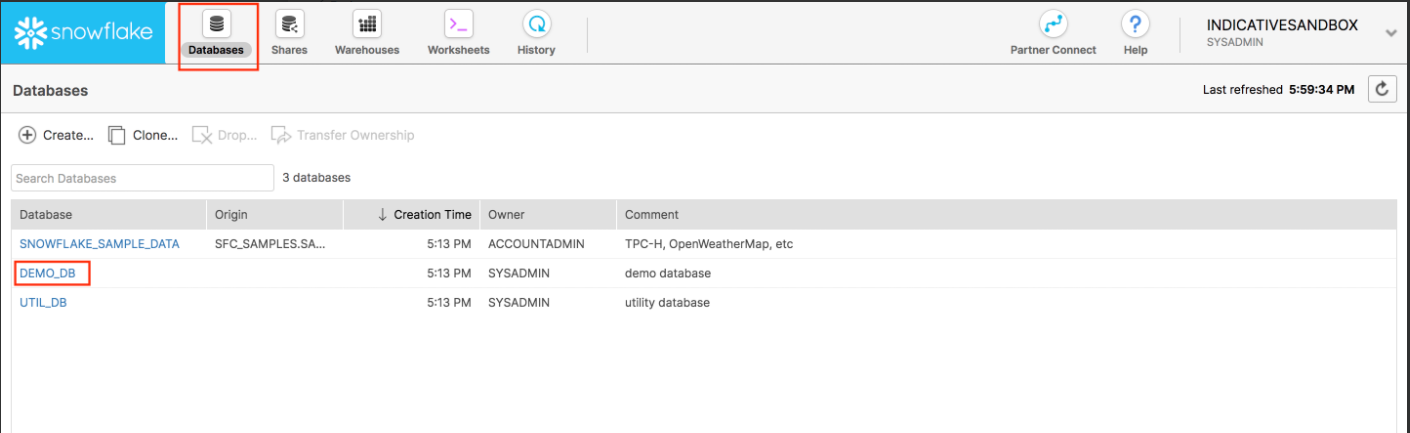Refresh the databases list

(x=1382, y=89)
